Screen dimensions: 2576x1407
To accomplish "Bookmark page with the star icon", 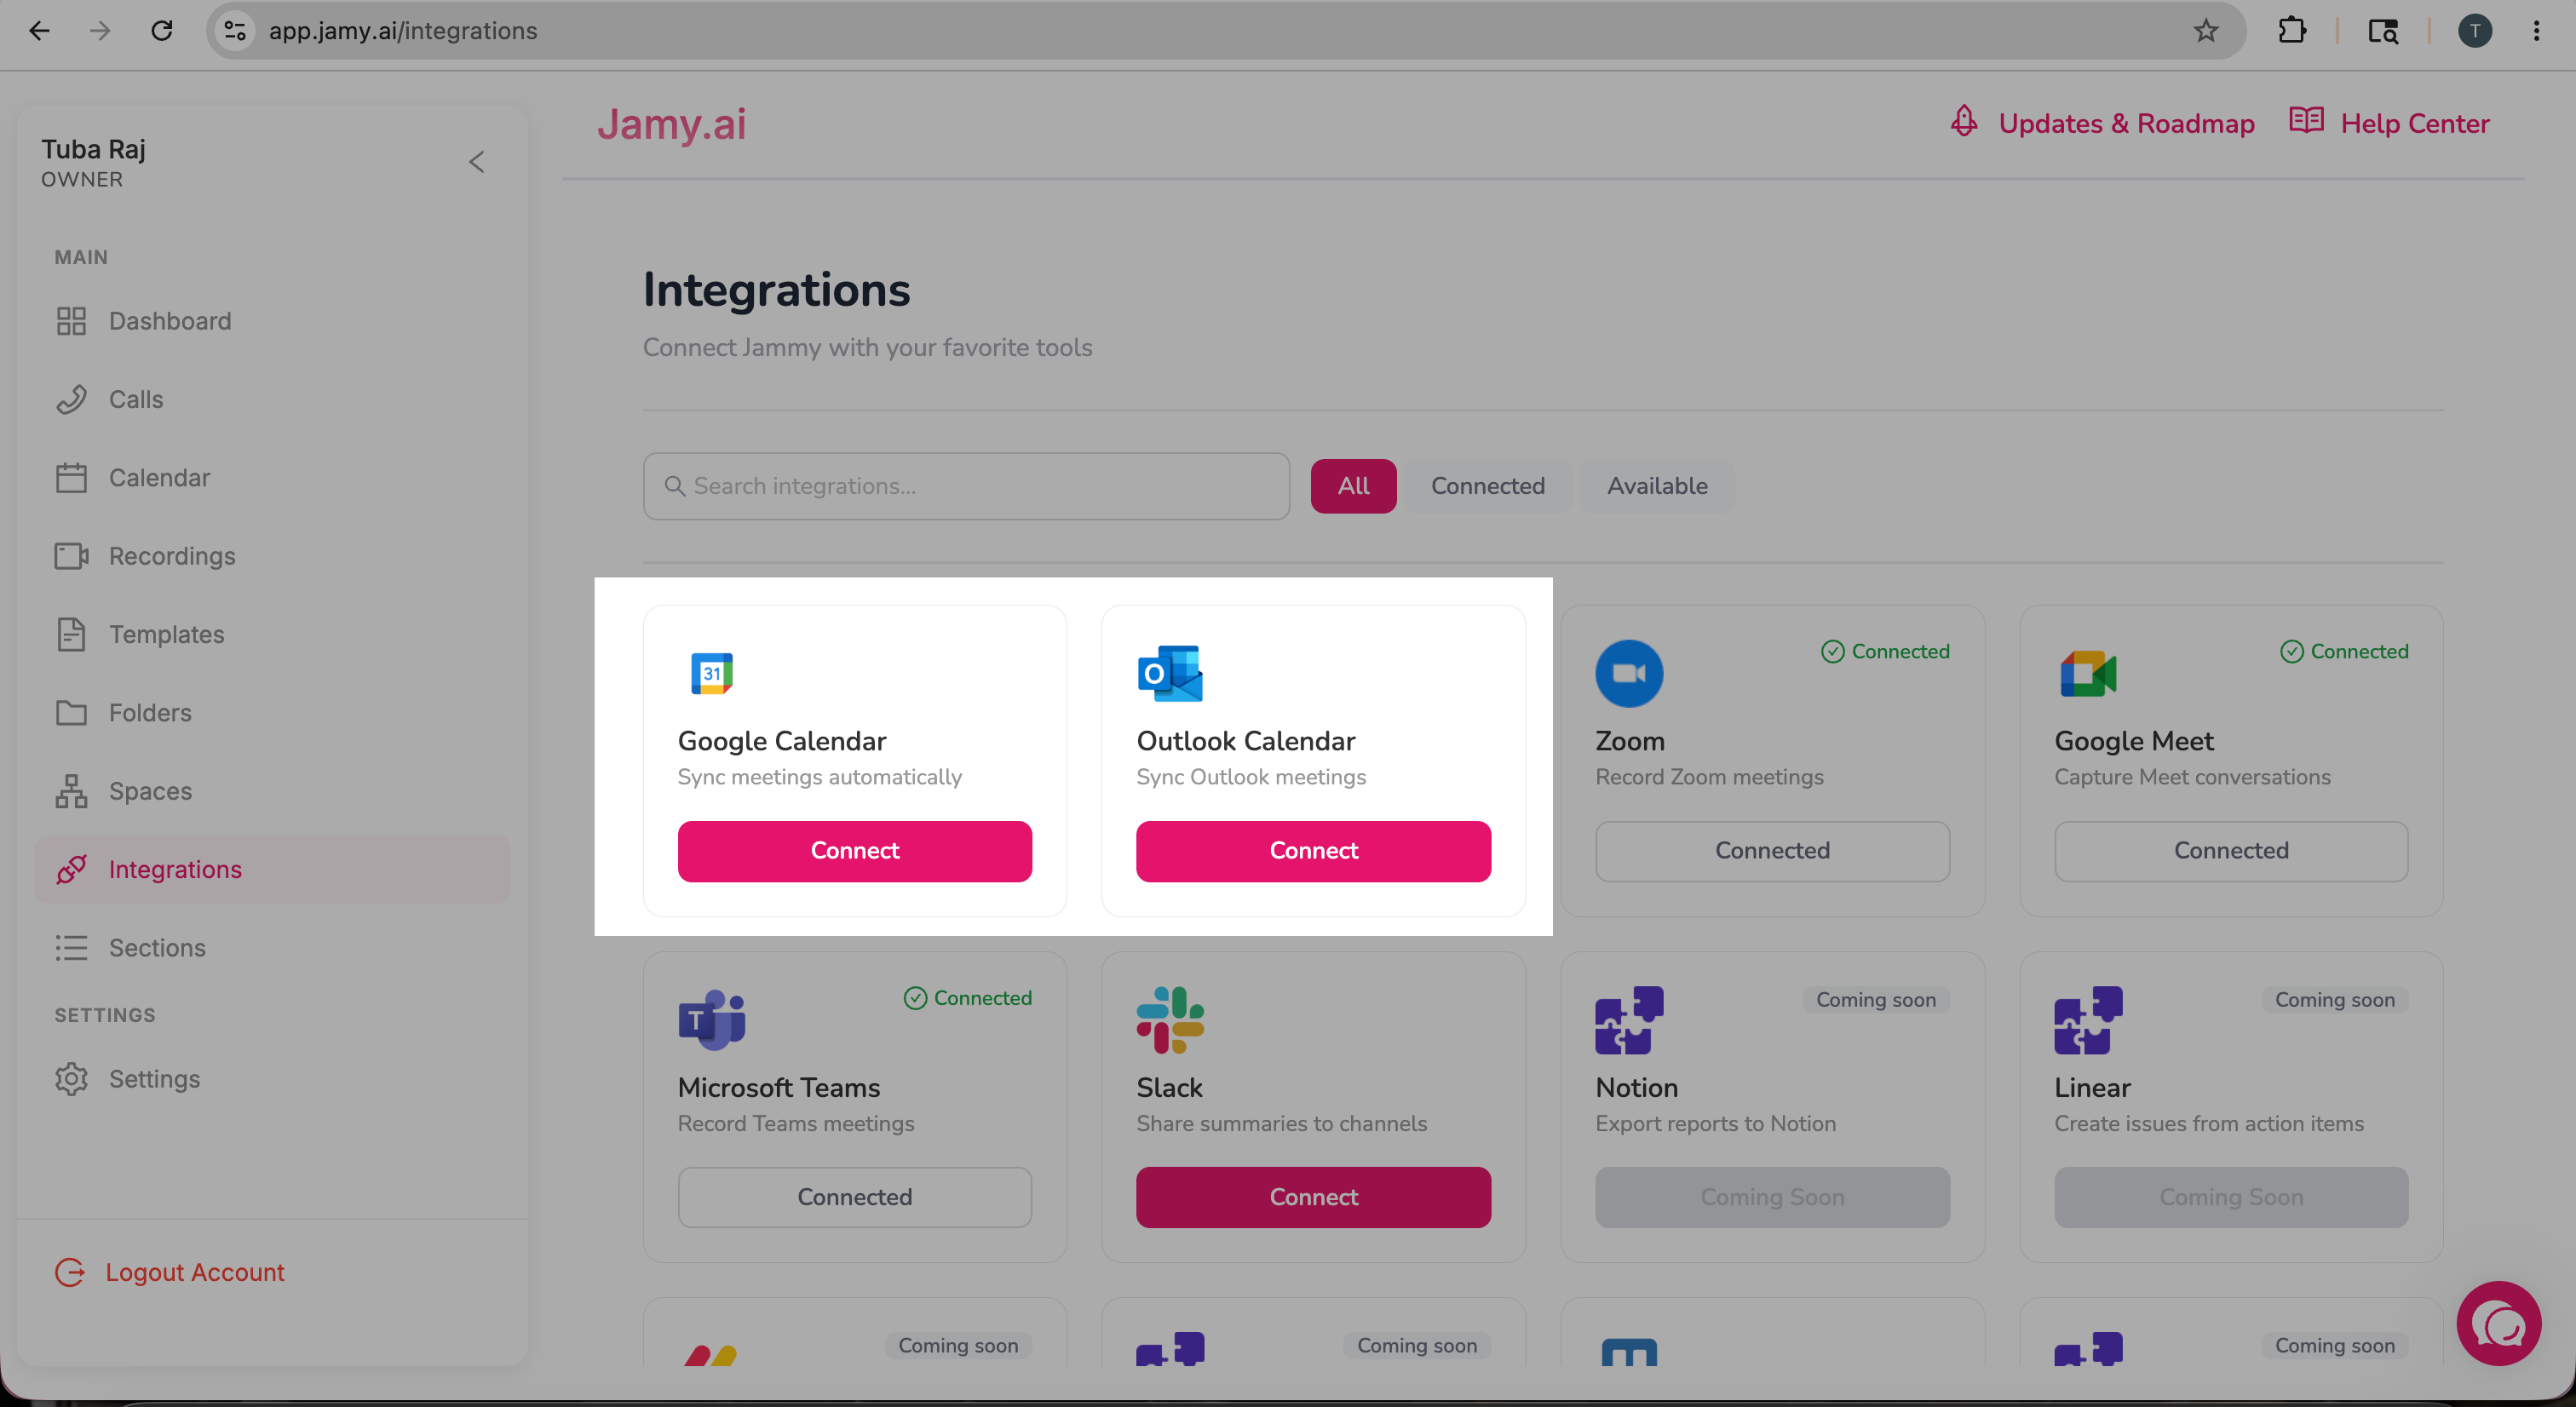I will pyautogui.click(x=2205, y=31).
